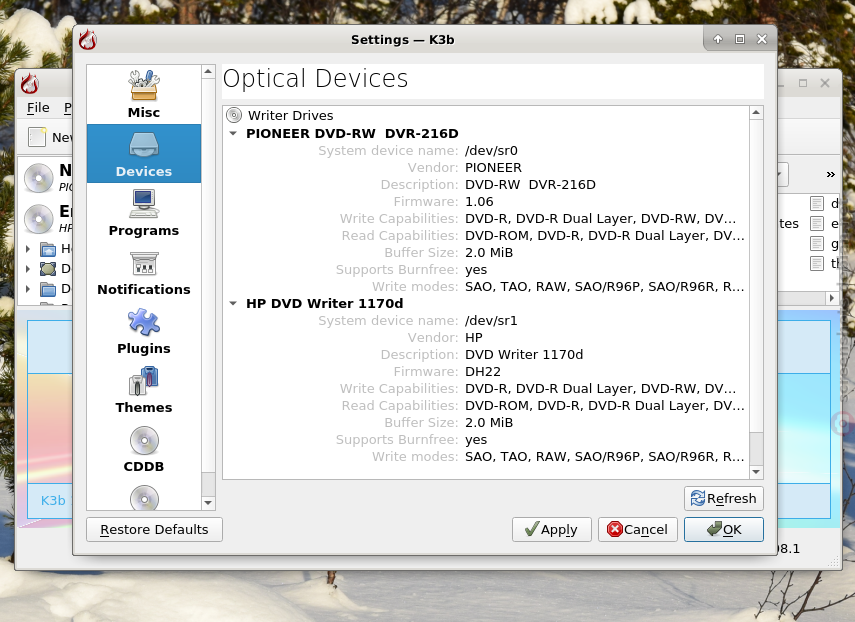855x622 pixels.
Task: Click Restore Defaults
Action: tap(154, 529)
